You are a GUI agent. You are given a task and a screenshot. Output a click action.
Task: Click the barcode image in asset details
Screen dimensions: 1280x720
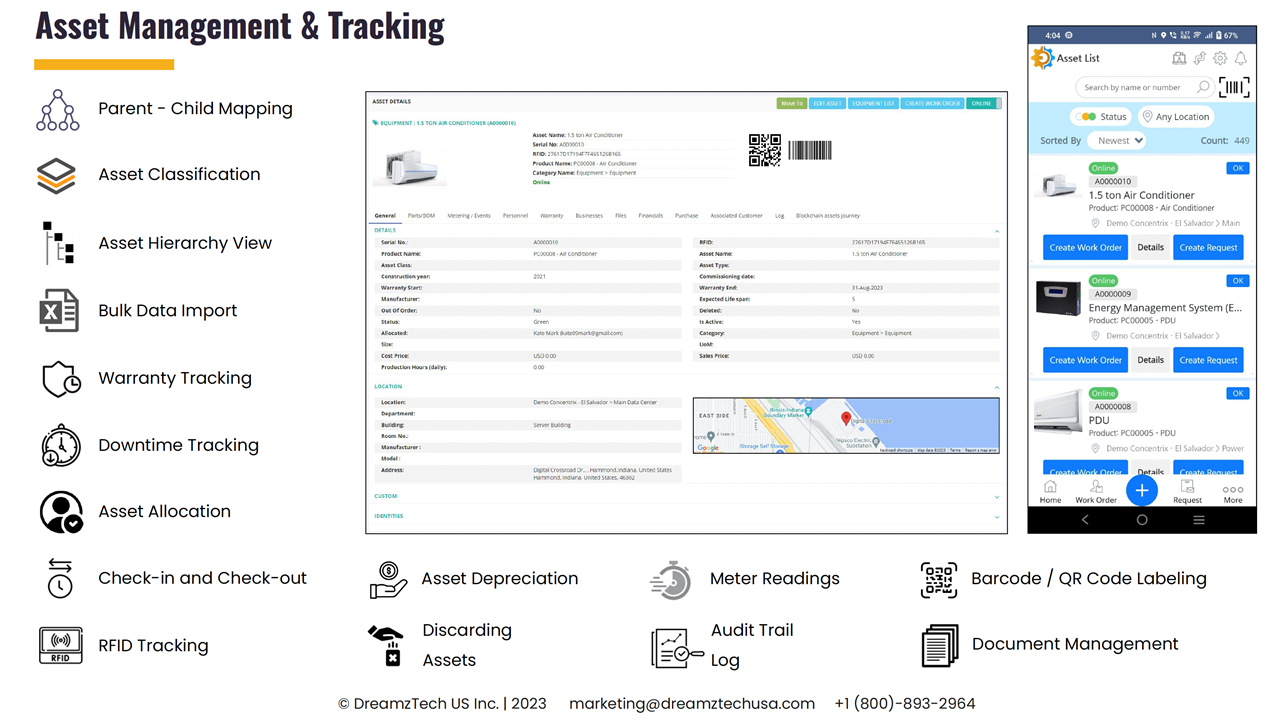coord(810,150)
